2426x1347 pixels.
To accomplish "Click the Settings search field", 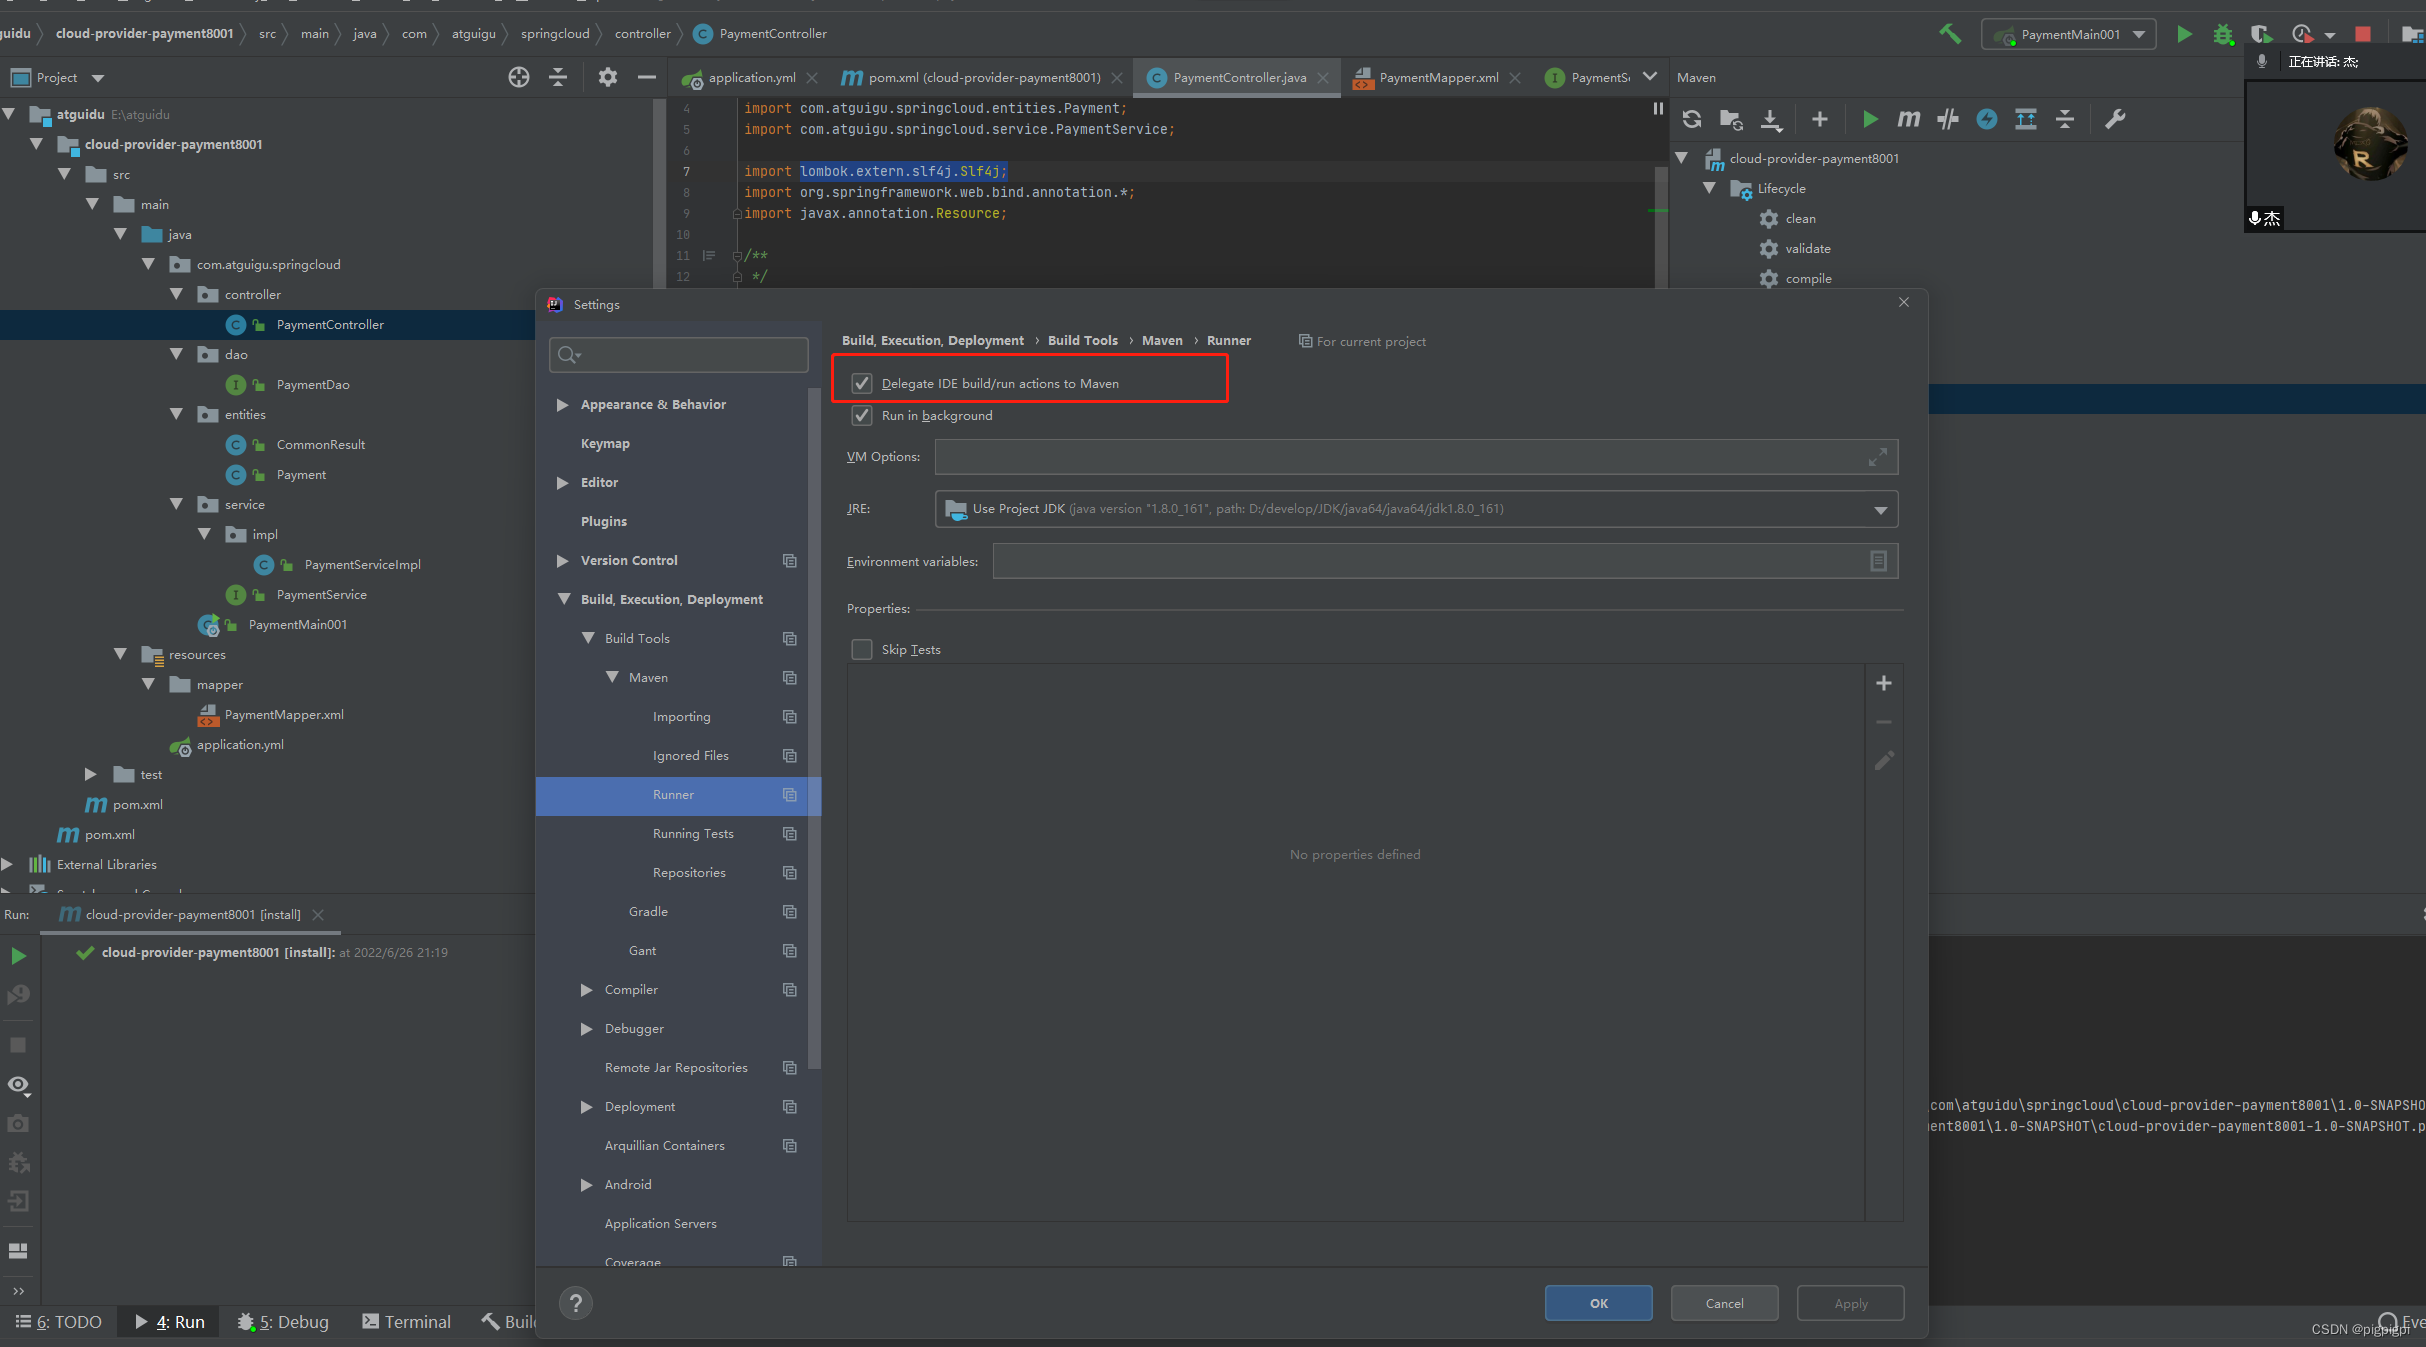I will [679, 355].
